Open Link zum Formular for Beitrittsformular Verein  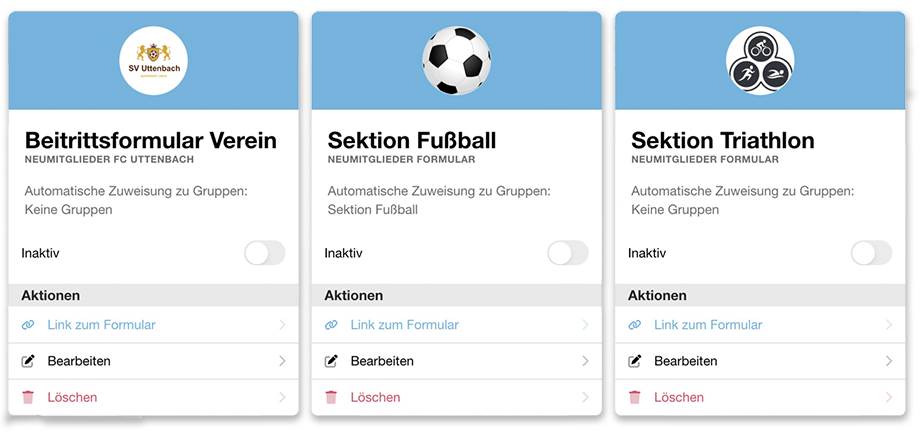[x=101, y=325]
